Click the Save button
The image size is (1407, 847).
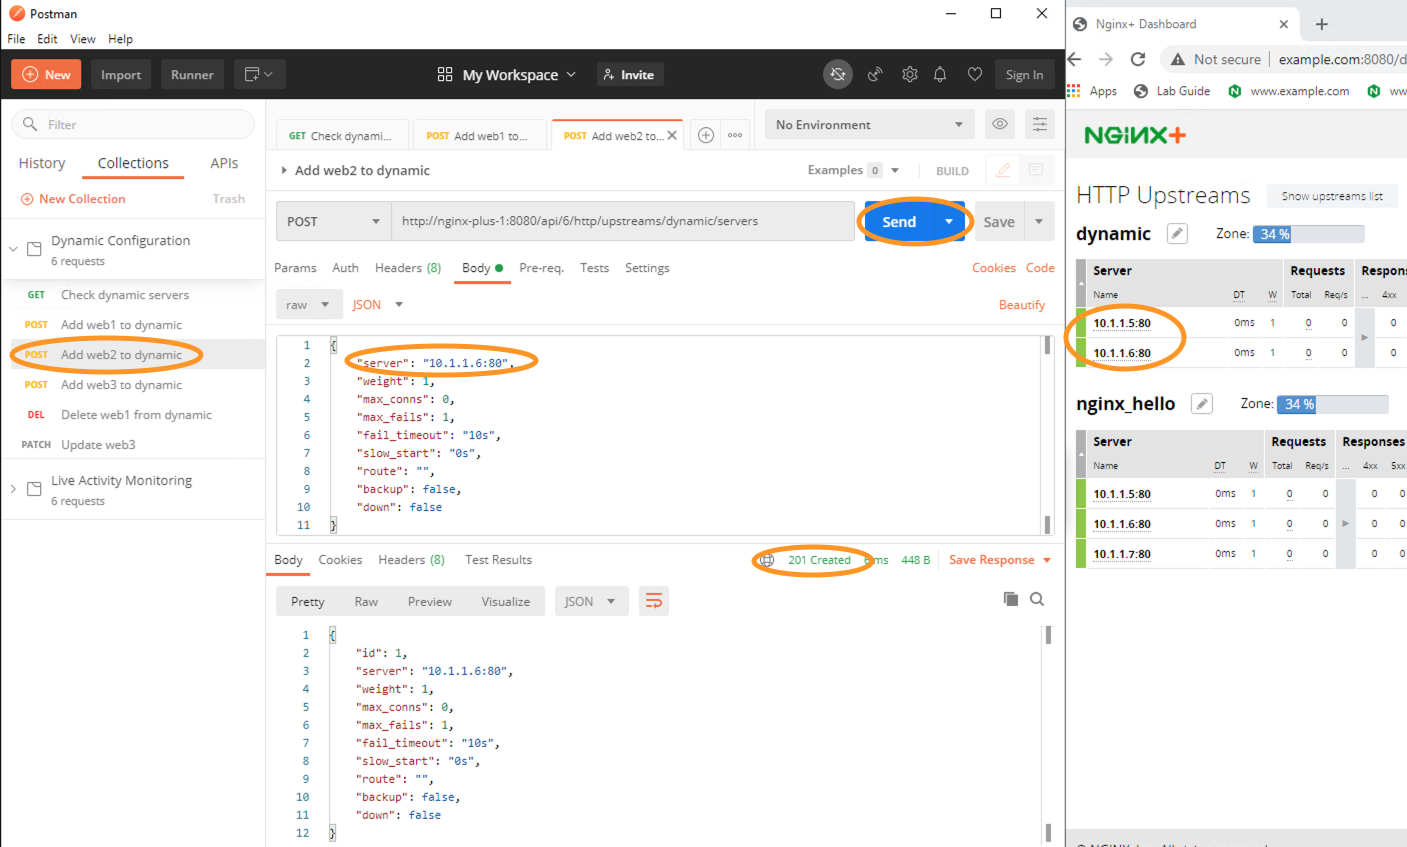(x=999, y=222)
